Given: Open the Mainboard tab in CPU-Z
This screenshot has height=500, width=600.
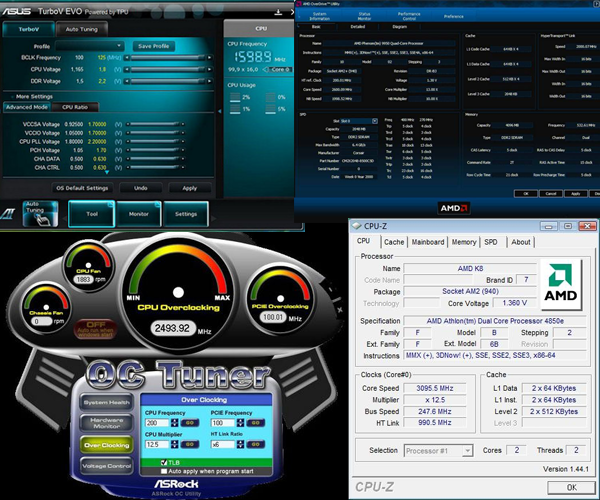Looking at the screenshot, I should point(428,242).
